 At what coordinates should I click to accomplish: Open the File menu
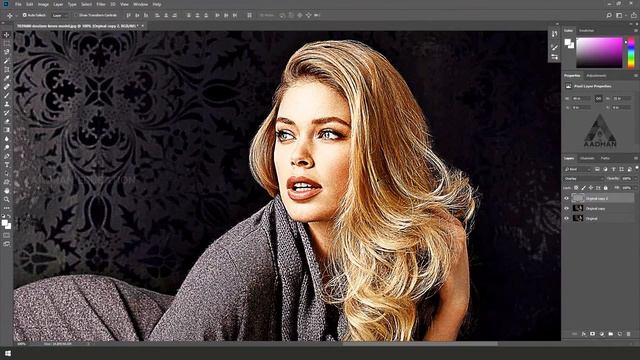(x=18, y=4)
